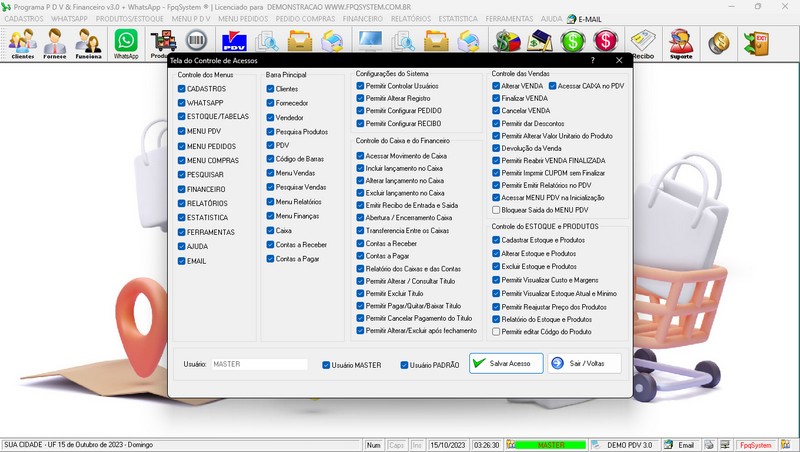Open the PDV toolbar icon

tap(234, 41)
